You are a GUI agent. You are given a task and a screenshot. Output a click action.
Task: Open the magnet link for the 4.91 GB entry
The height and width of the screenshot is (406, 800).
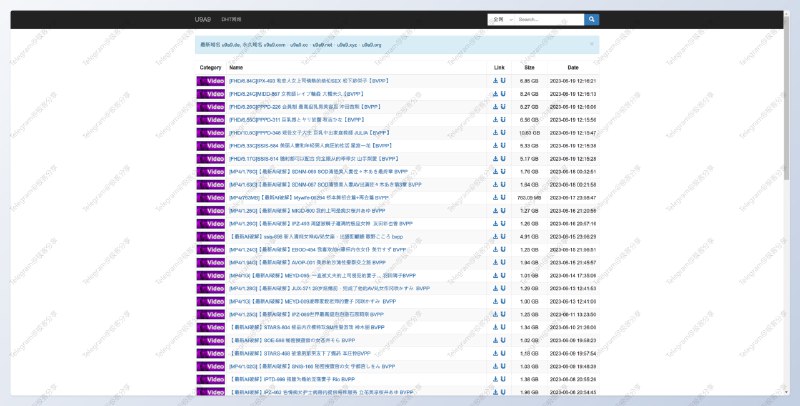pos(503,236)
